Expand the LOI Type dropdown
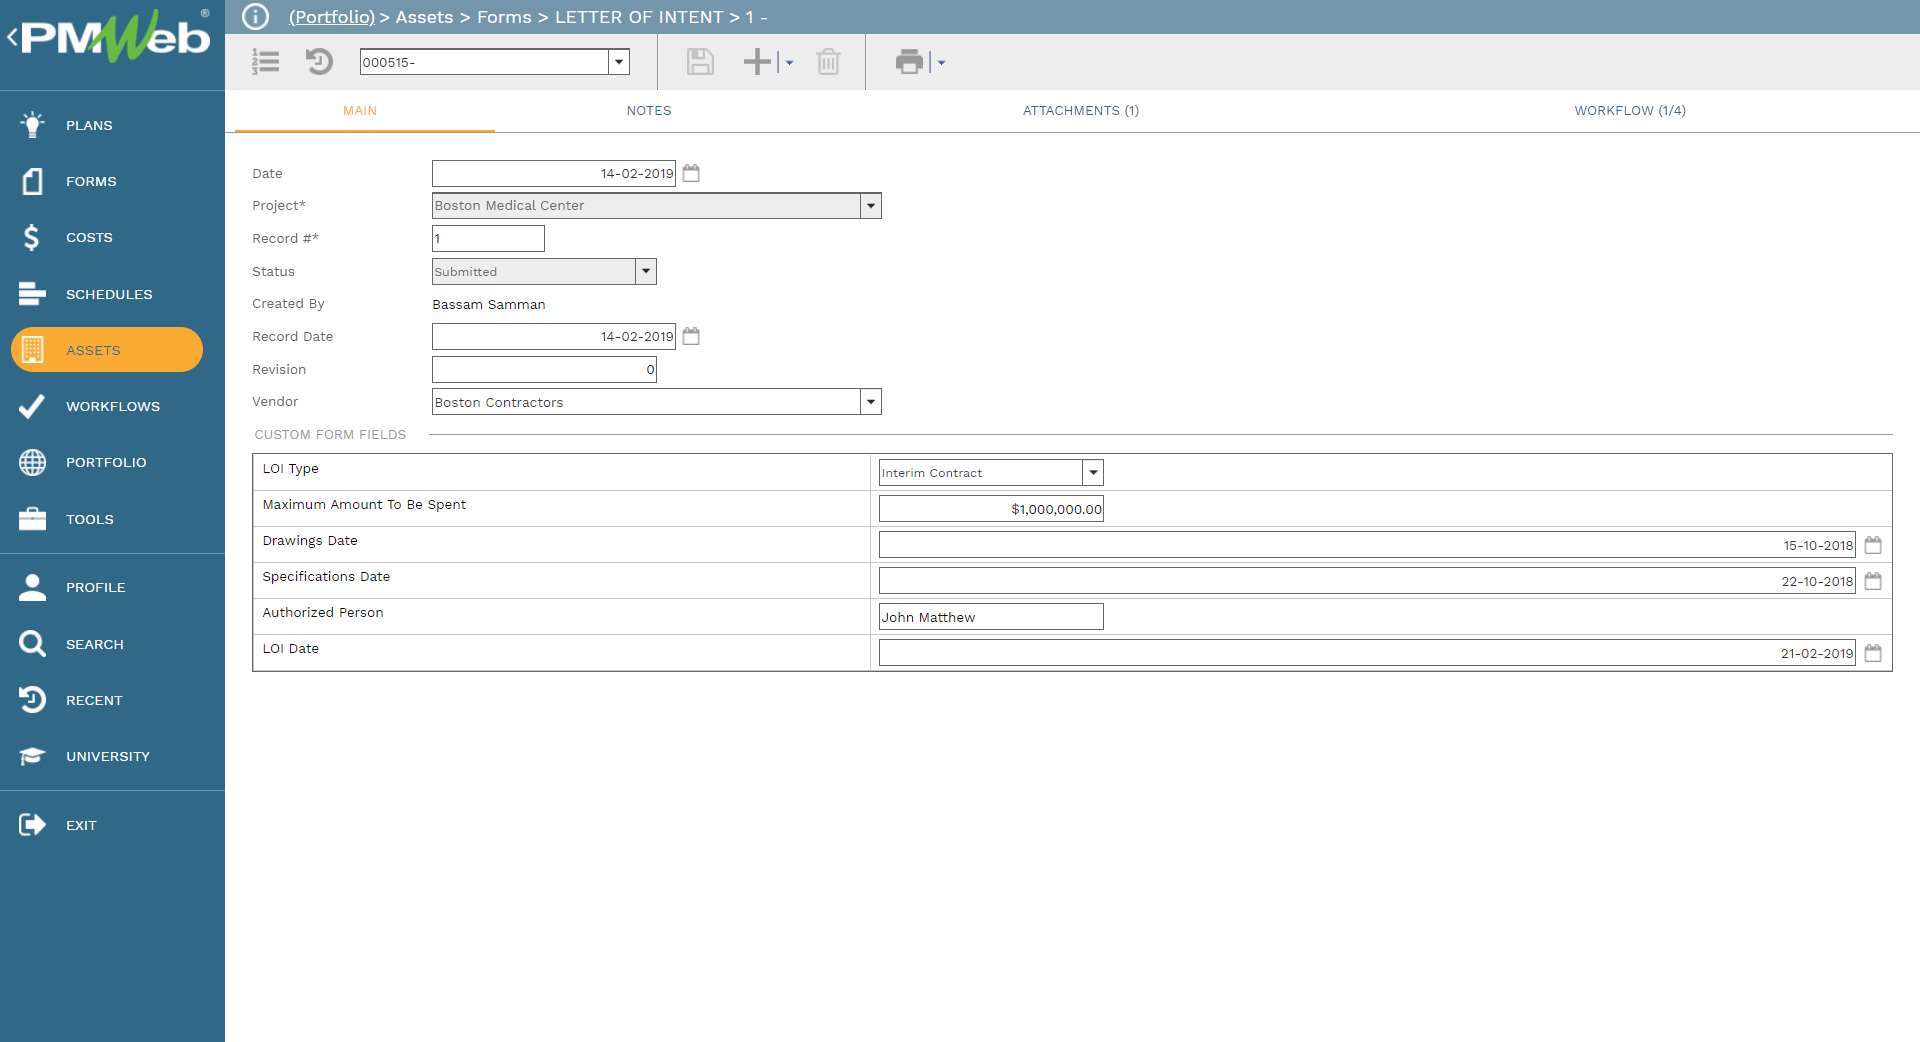Screen dimensions: 1920x1042 [1093, 473]
